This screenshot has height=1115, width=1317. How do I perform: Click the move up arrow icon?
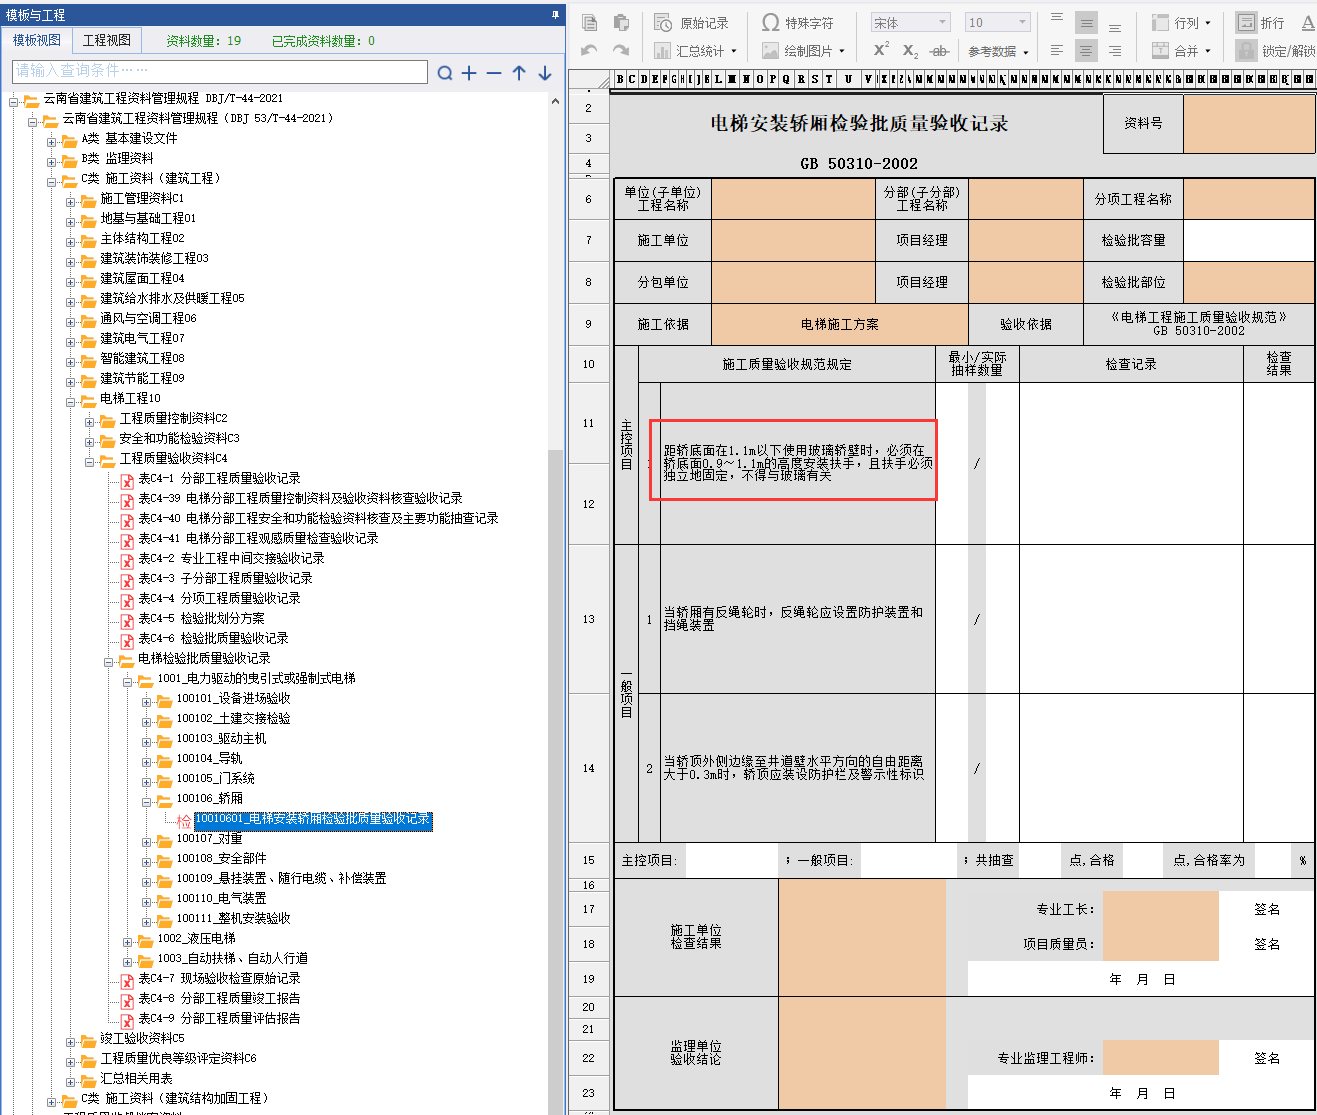coord(519,73)
